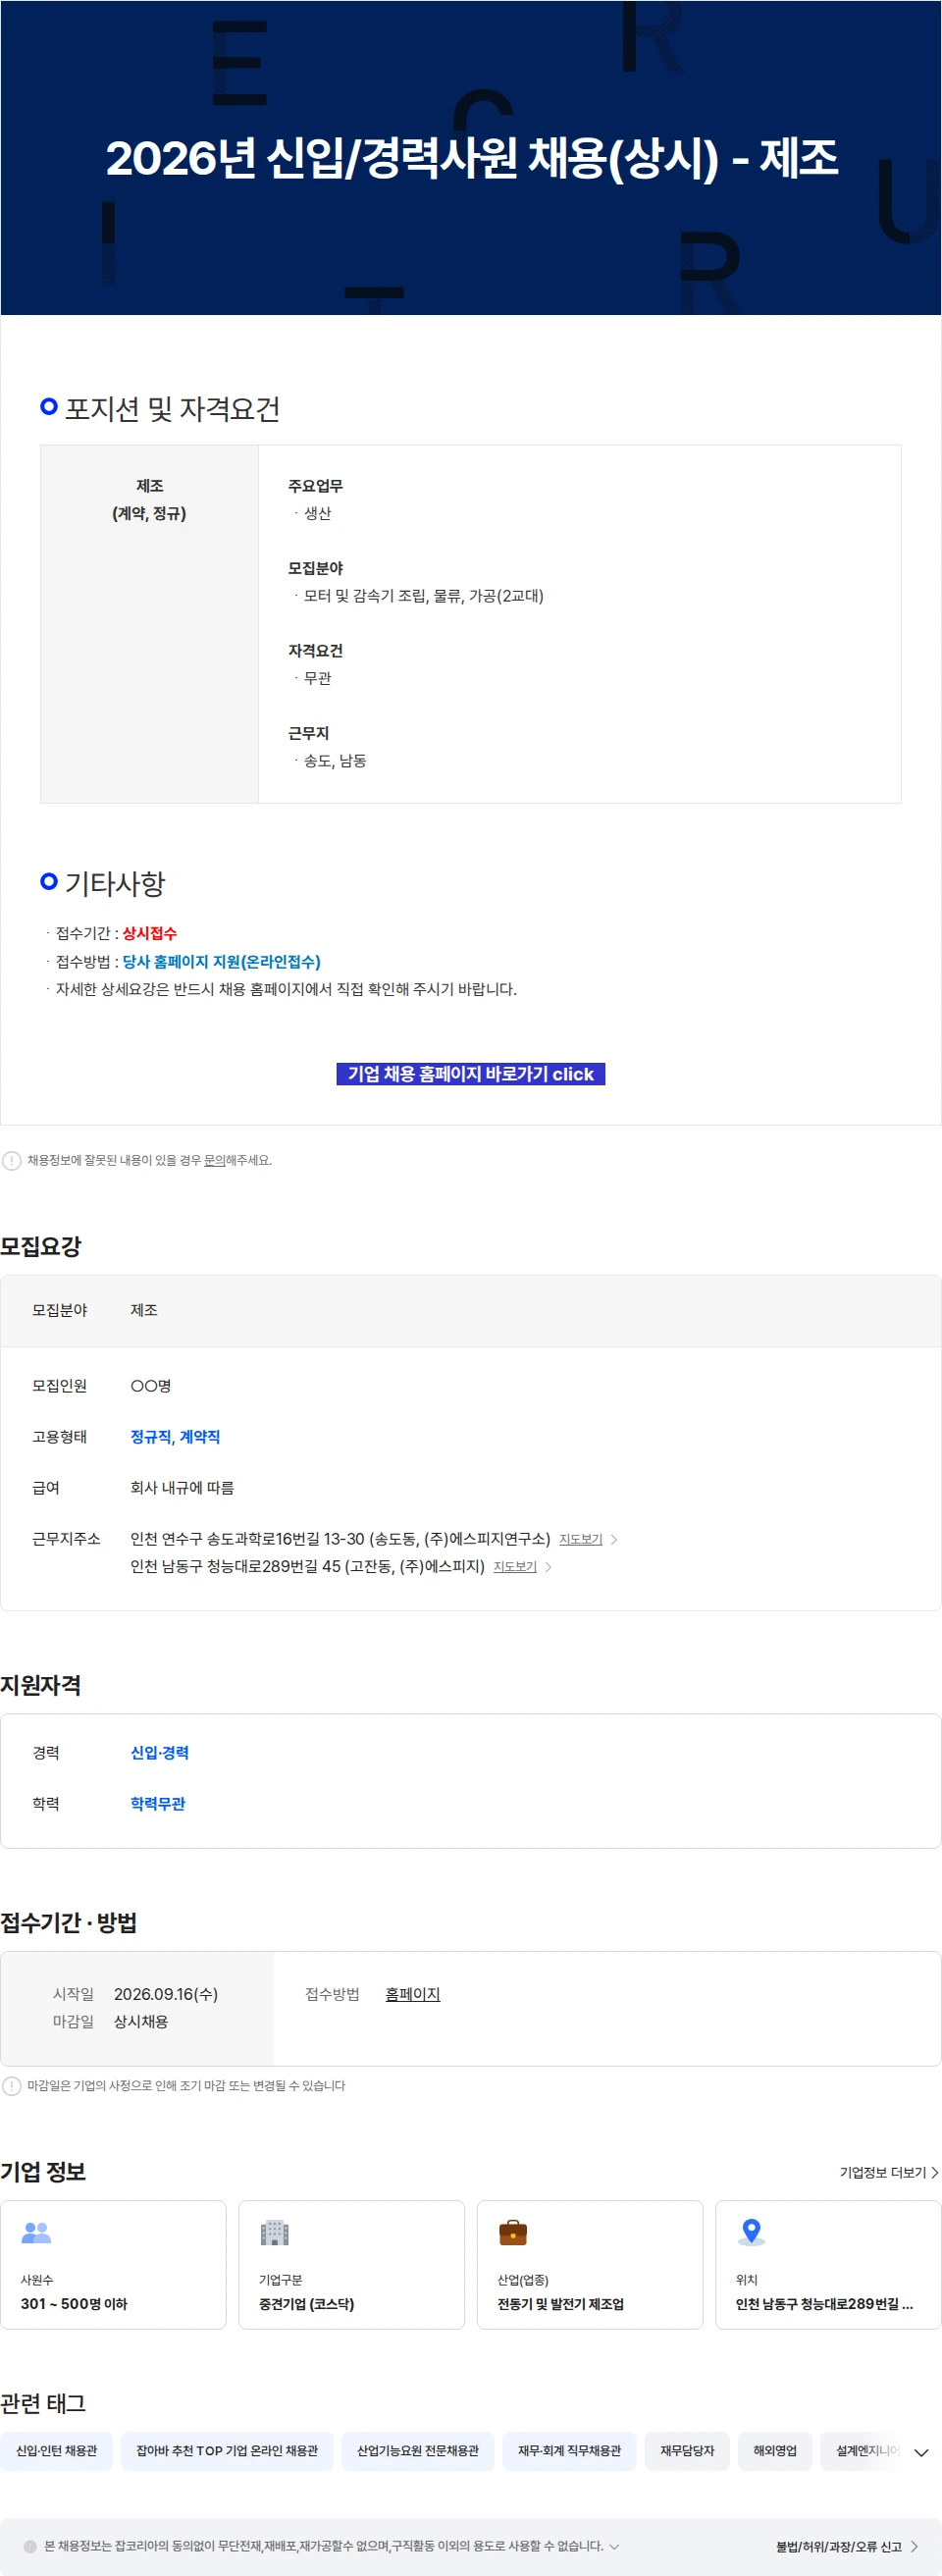Screen dimensions: 942x2576
Task: Click the info icon beside 마감일은 기업의 사정으로
Action: pos(12,2086)
